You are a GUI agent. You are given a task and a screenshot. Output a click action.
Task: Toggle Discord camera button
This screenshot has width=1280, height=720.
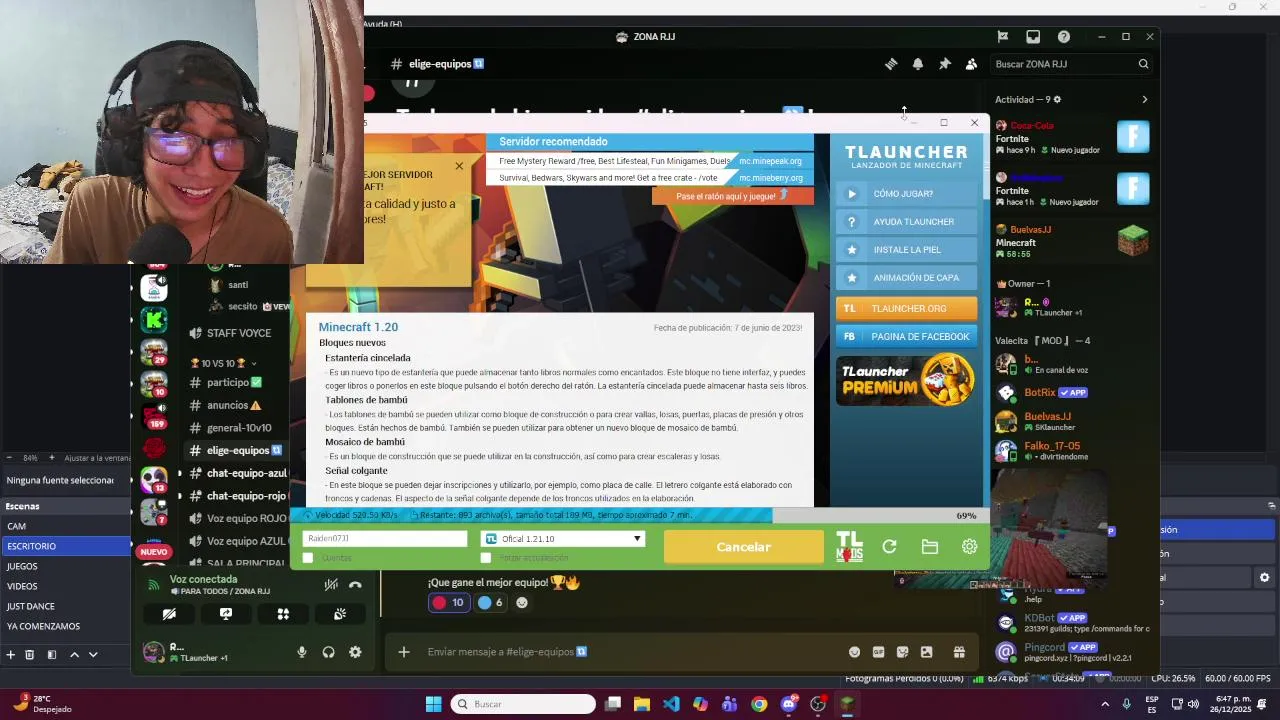click(169, 614)
